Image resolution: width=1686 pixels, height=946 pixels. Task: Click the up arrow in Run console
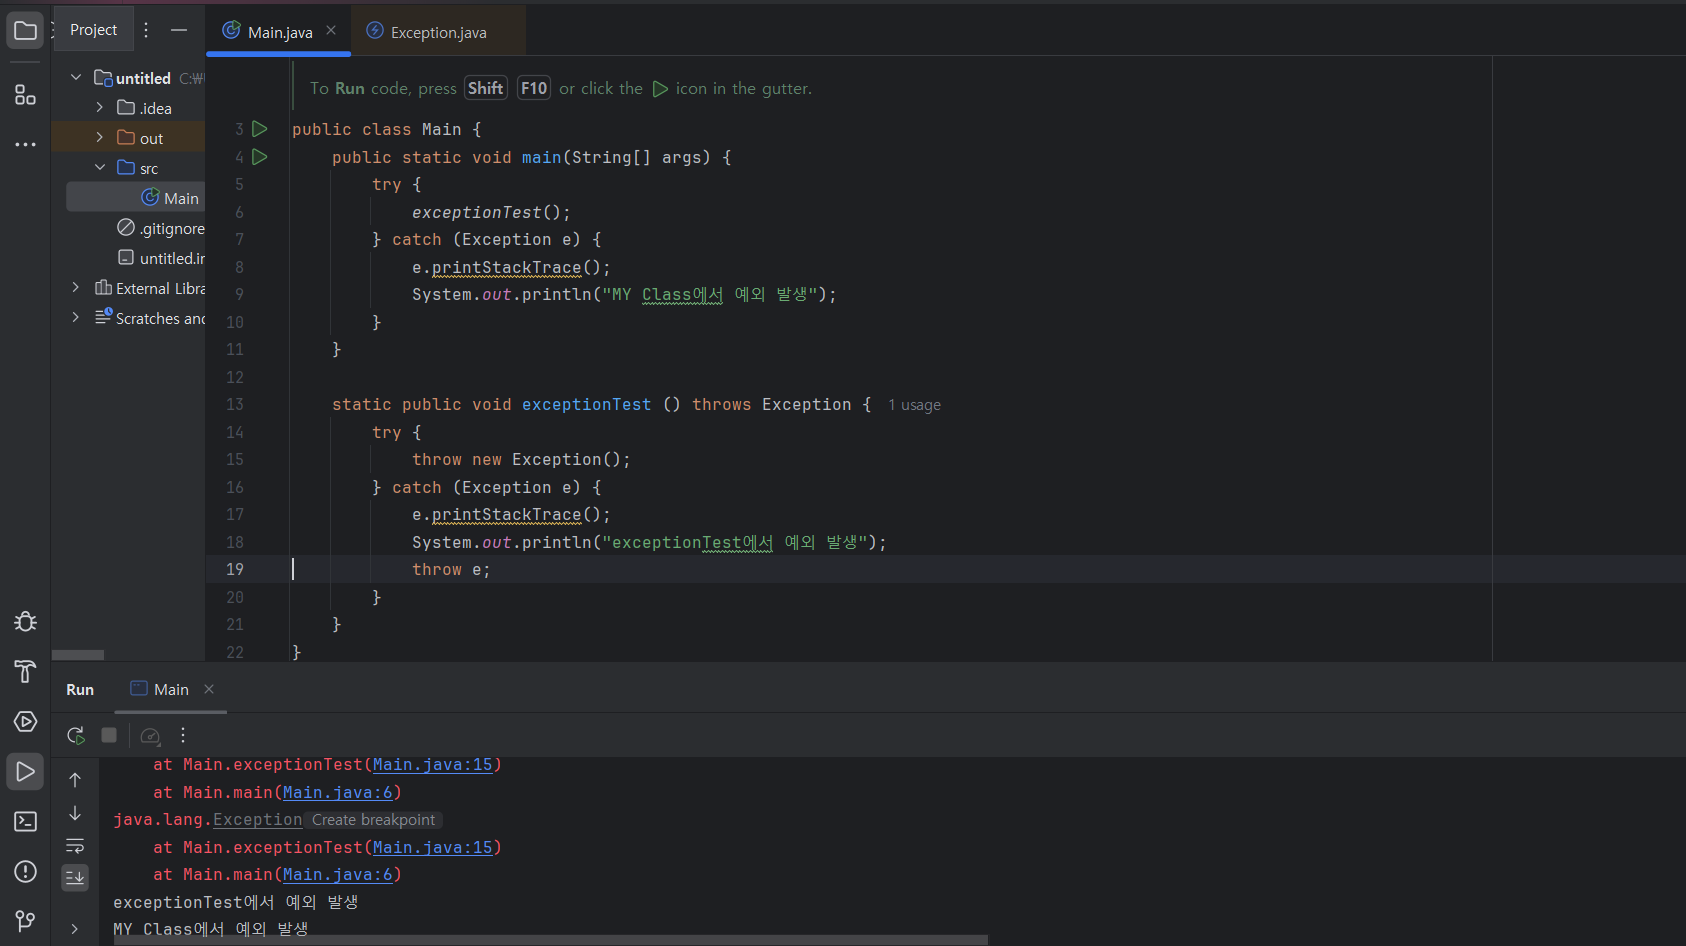pyautogui.click(x=75, y=779)
